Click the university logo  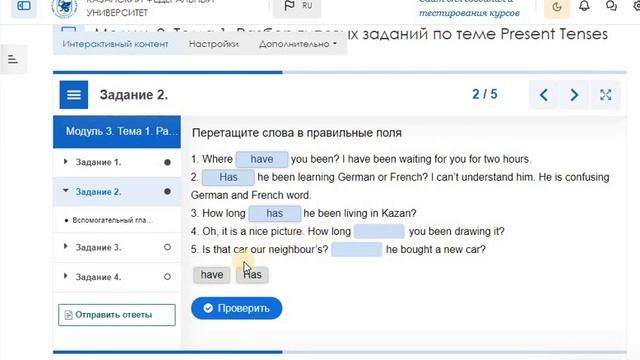[64, 7]
